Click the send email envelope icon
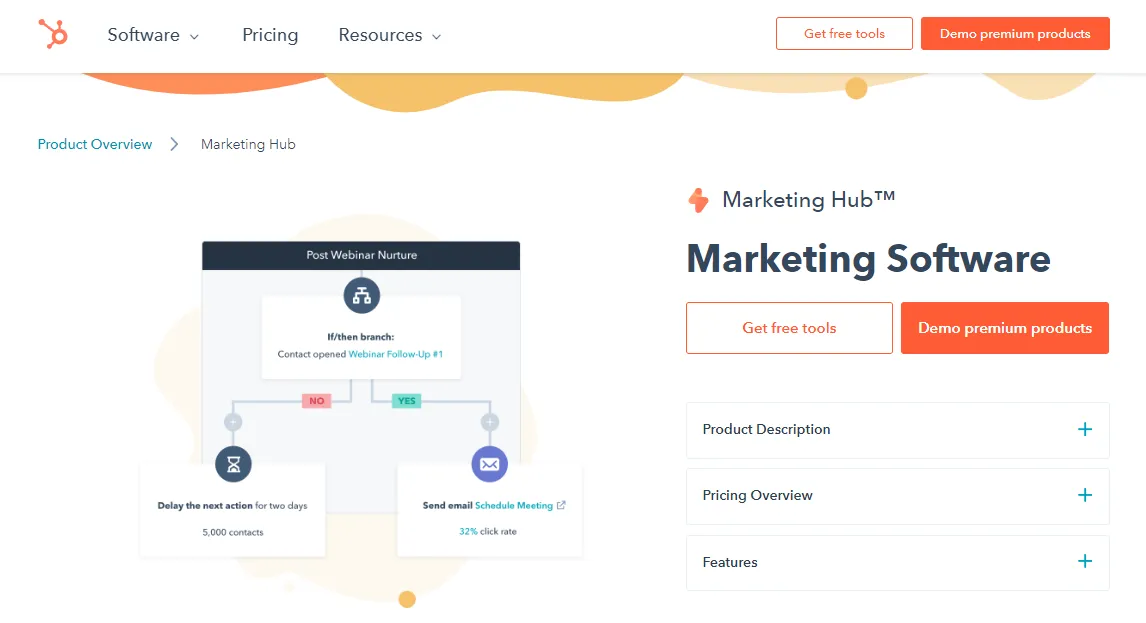1146x623 pixels. [x=490, y=464]
